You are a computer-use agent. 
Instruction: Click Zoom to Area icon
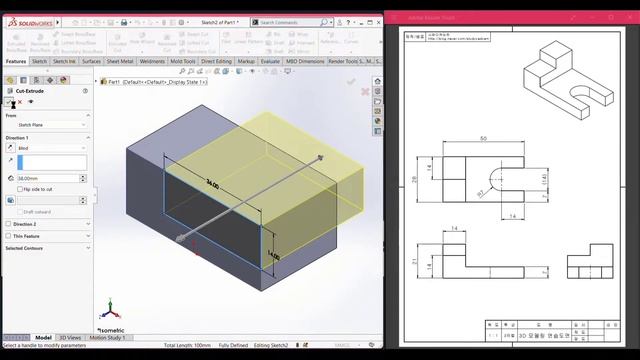click(x=191, y=71)
